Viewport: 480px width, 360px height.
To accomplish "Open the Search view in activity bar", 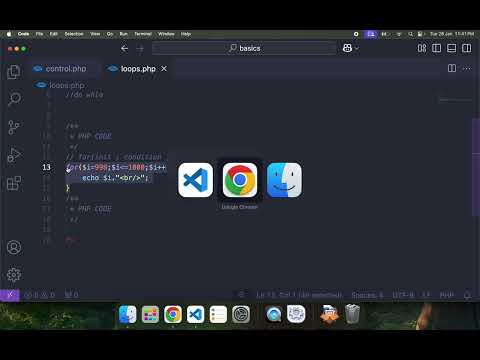I will [14, 99].
